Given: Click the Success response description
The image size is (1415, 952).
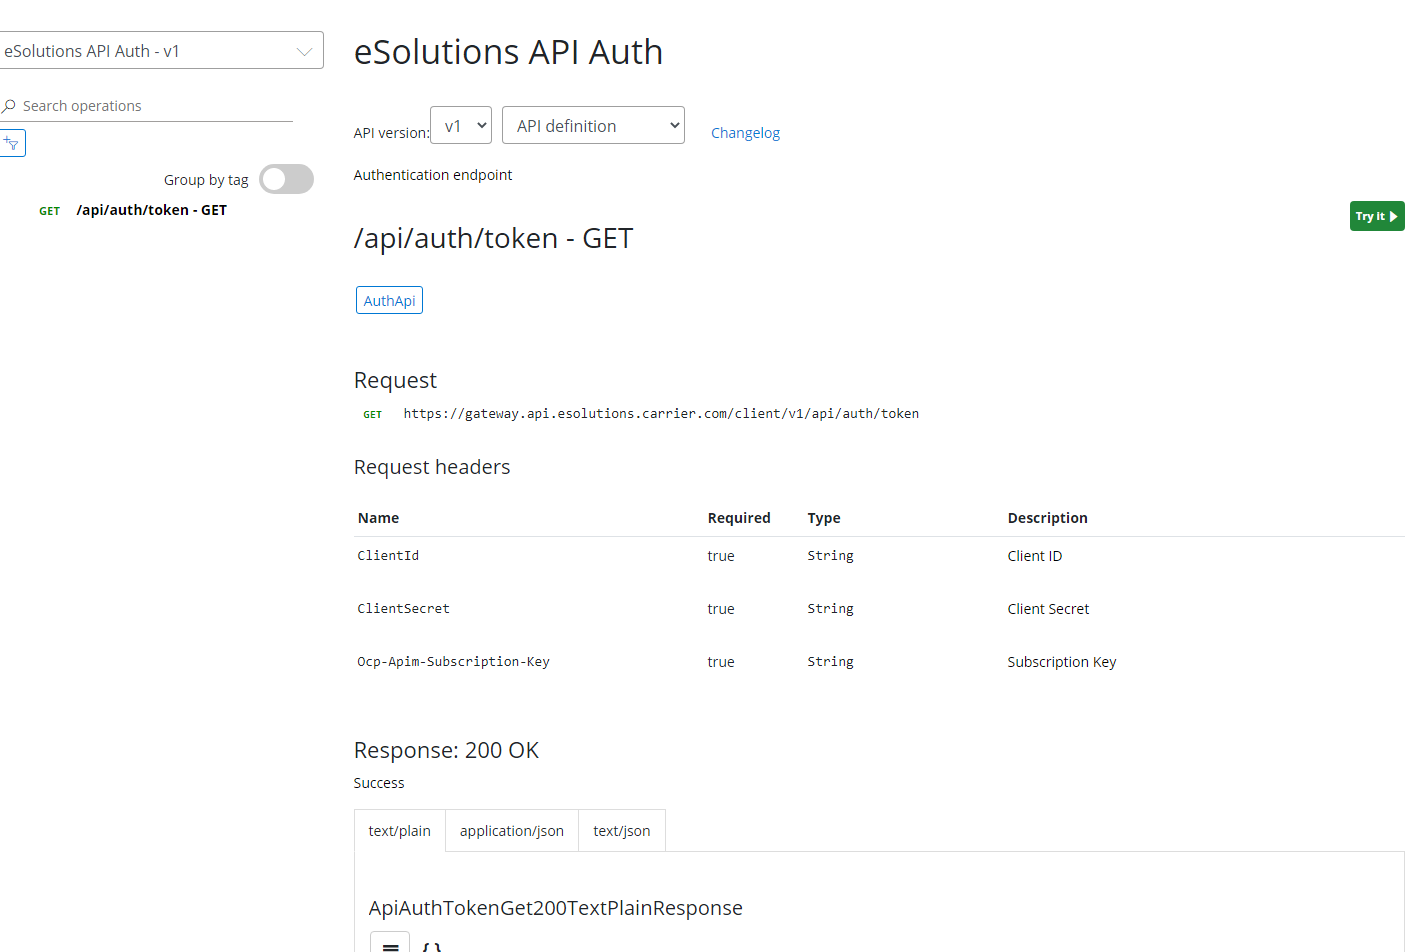Looking at the screenshot, I should 379,783.
